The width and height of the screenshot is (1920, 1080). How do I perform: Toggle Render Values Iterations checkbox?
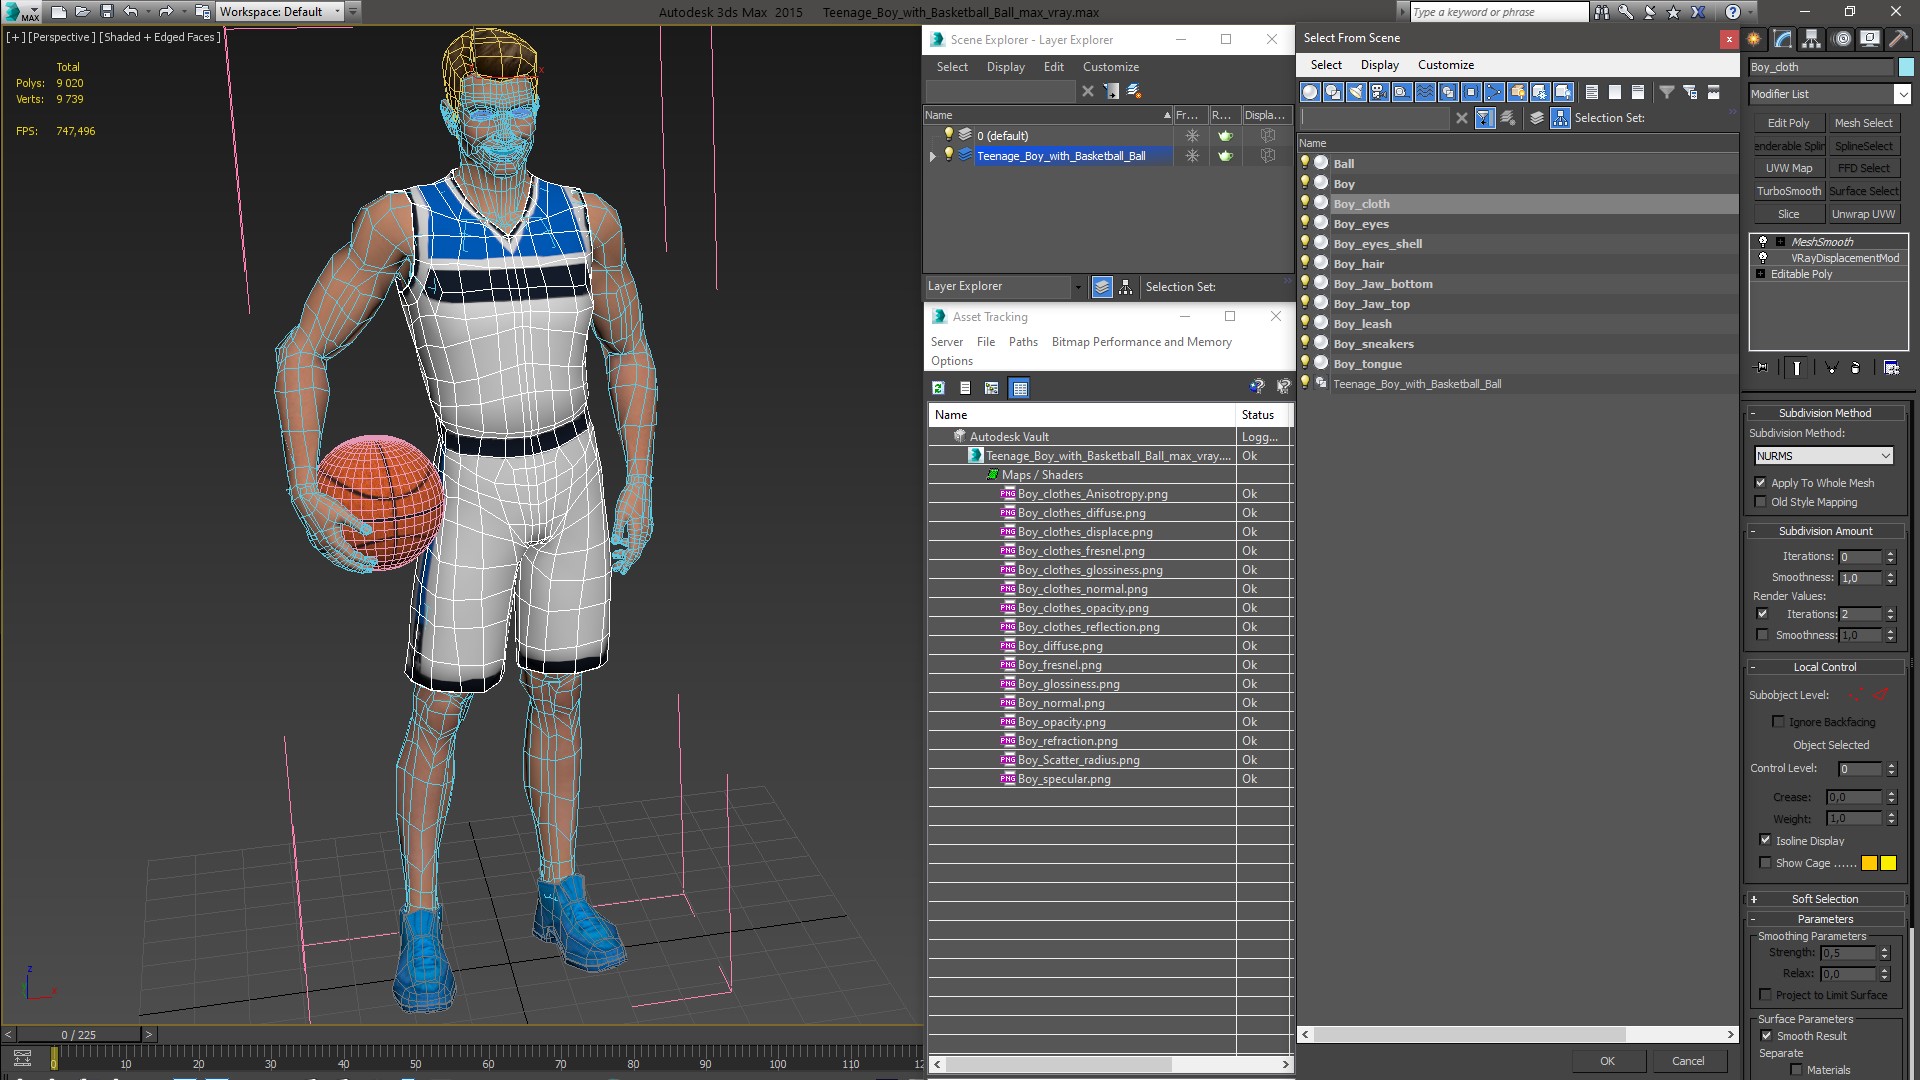click(1762, 614)
